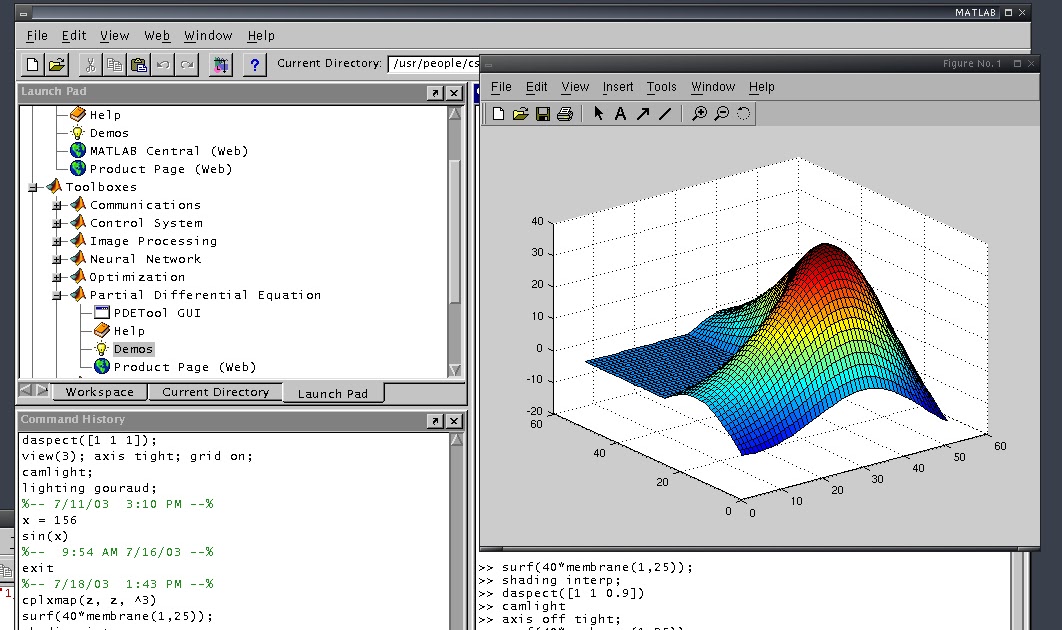Viewport: 1062px width, 630px height.
Task: Open PDETool GUI from Launch Pad
Action: [157, 313]
